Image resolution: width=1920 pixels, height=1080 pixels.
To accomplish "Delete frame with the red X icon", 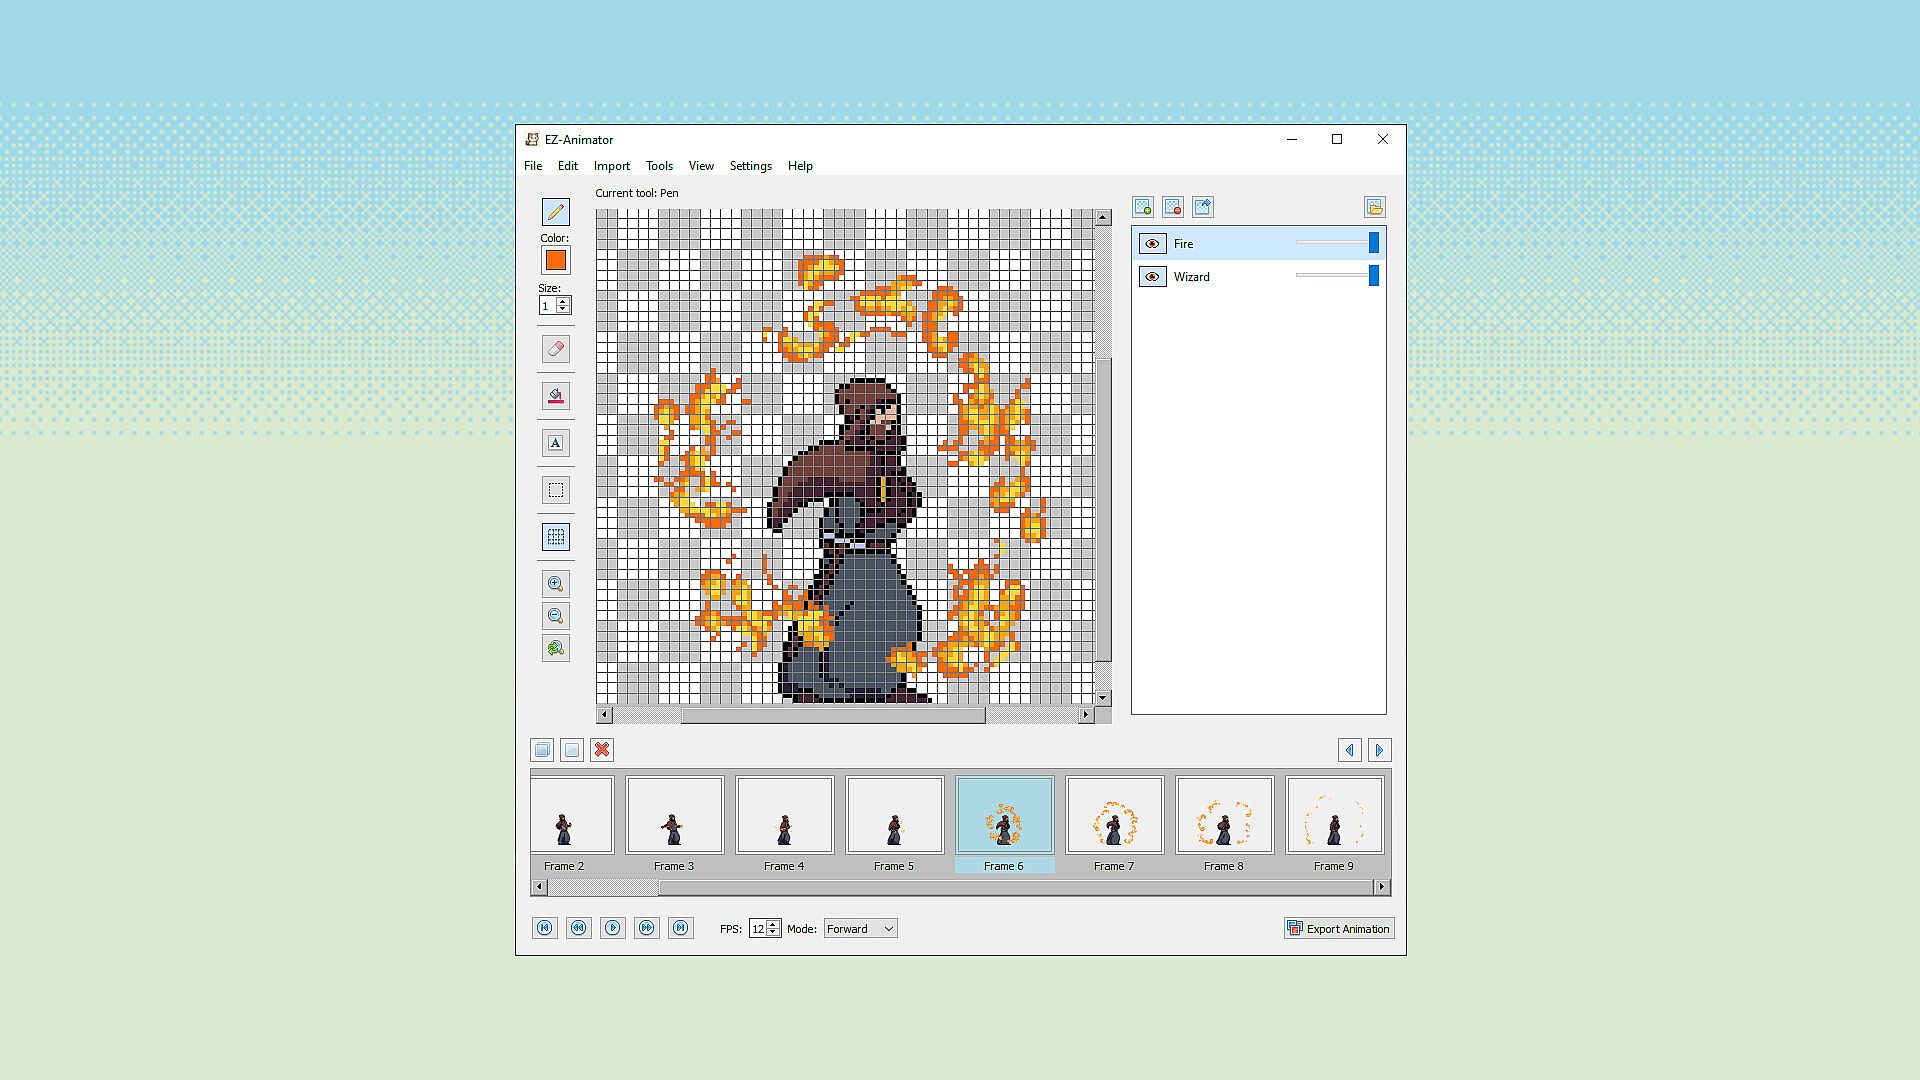I will point(602,750).
